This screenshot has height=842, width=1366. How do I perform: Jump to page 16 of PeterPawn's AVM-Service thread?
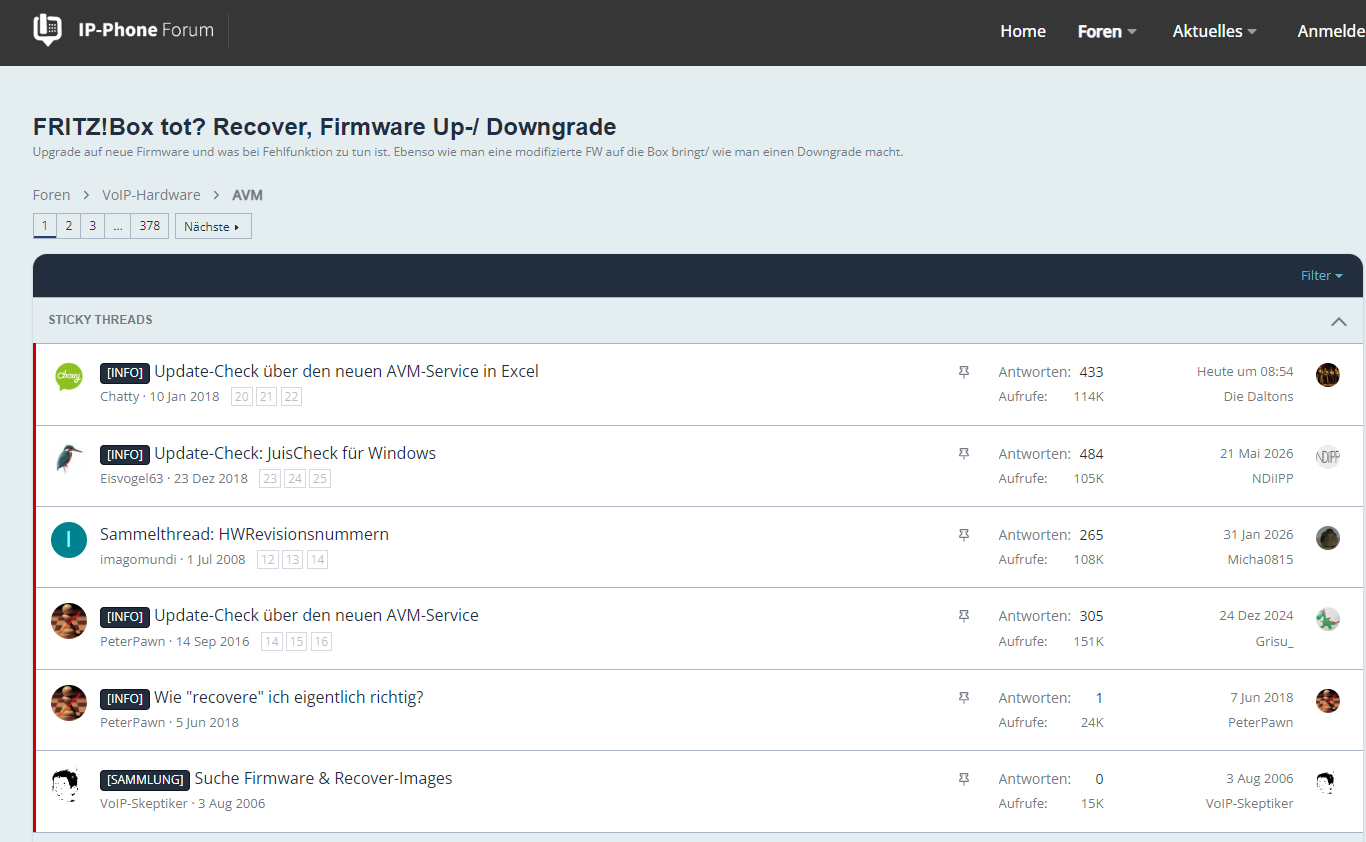click(x=321, y=642)
